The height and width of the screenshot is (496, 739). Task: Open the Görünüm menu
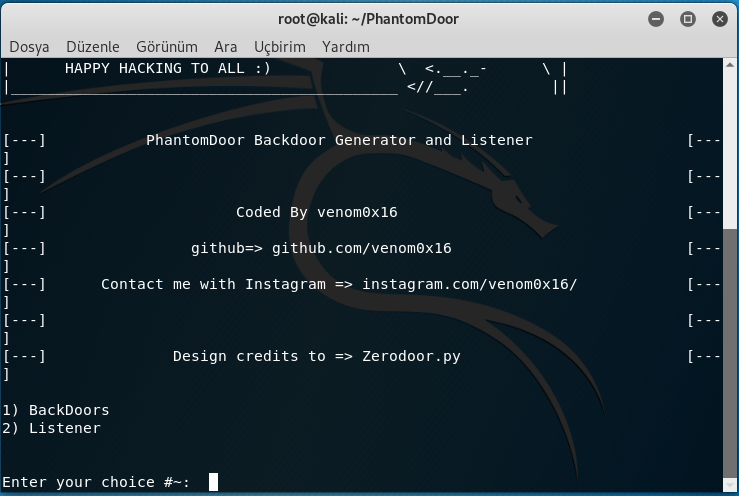click(x=167, y=47)
